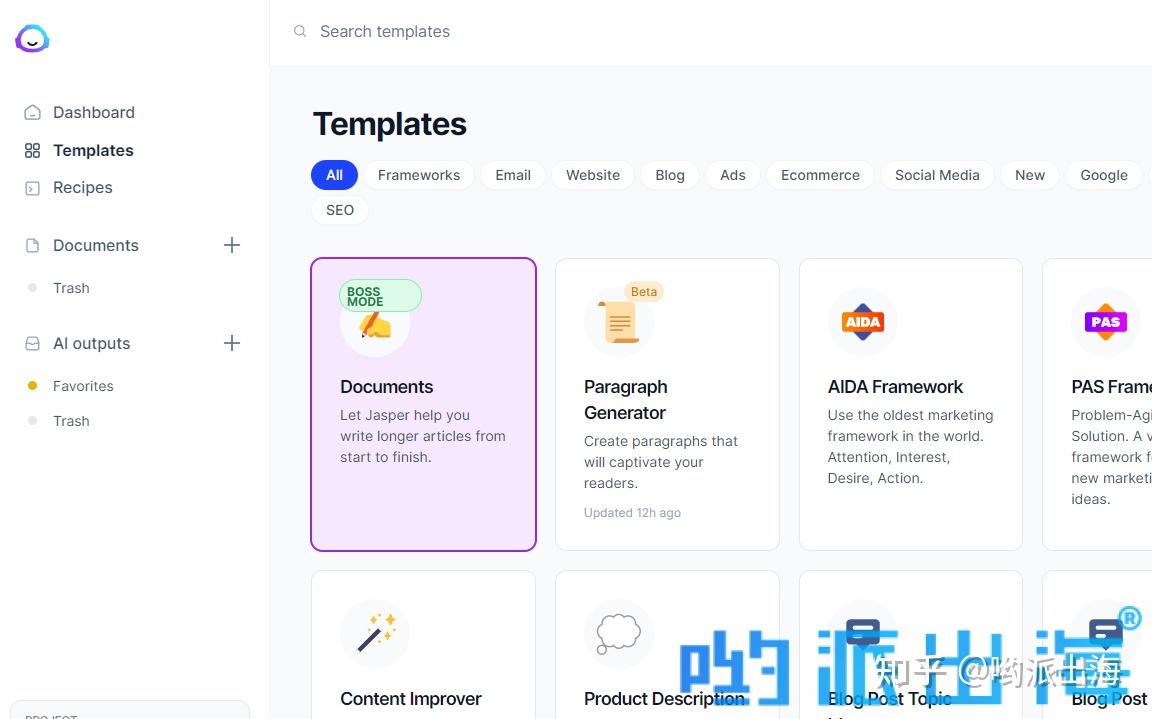Click the AI outputs inbox icon
The image size is (1152, 719).
[x=32, y=344]
